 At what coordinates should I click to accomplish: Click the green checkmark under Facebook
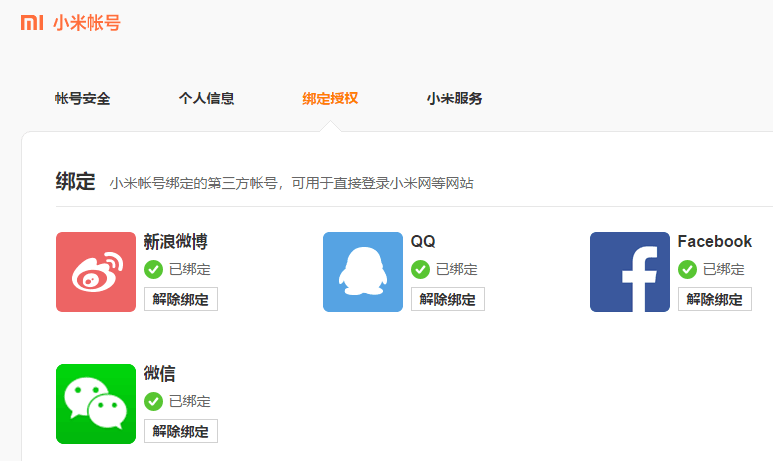click(687, 269)
